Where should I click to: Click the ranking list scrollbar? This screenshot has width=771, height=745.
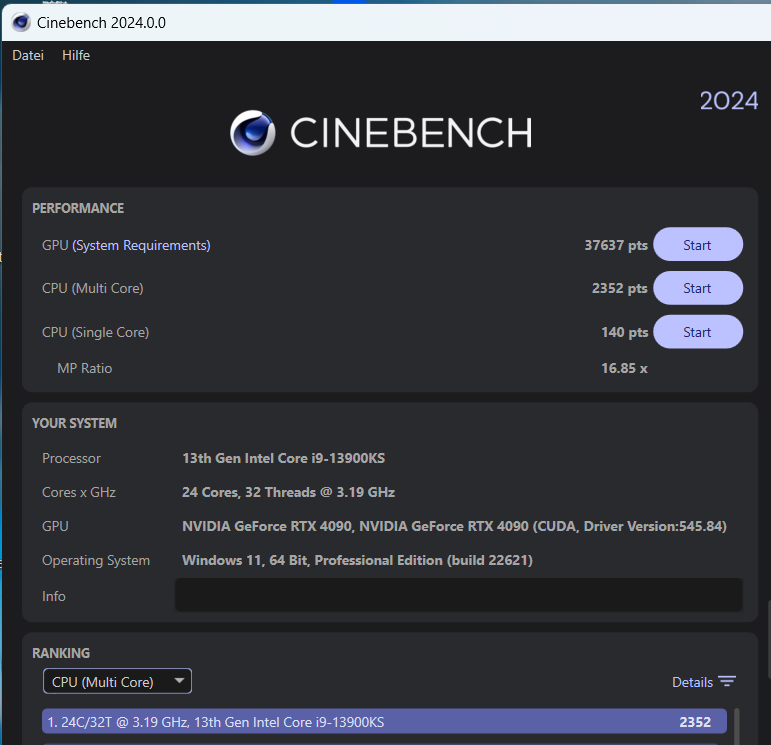[x=737, y=726]
